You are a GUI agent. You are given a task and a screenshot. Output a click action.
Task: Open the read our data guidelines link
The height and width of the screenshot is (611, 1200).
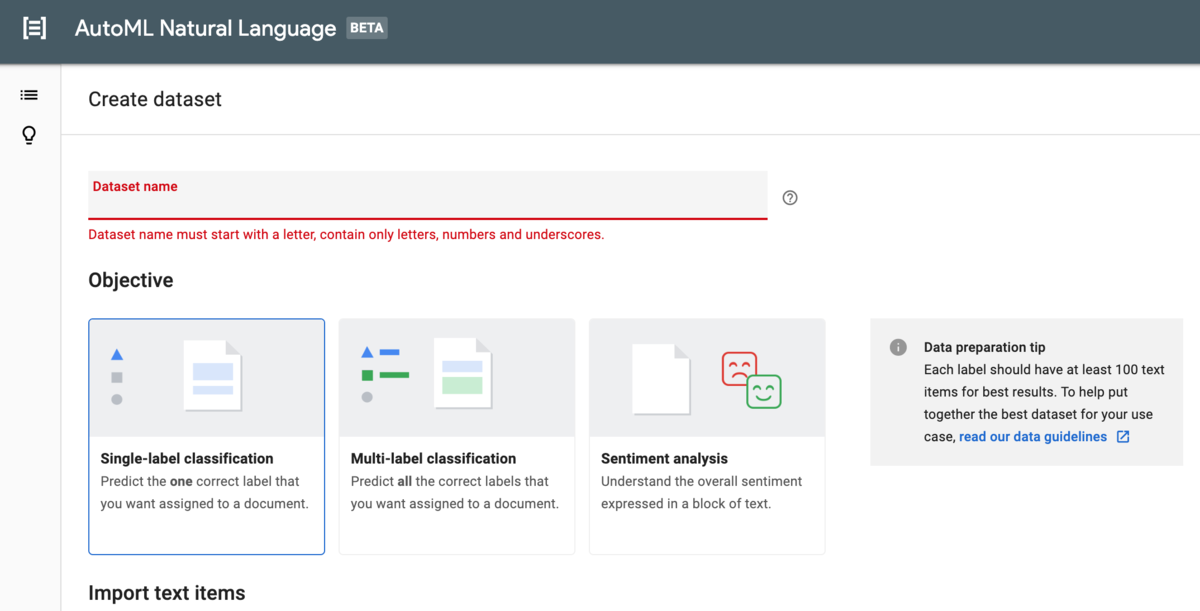(1033, 437)
